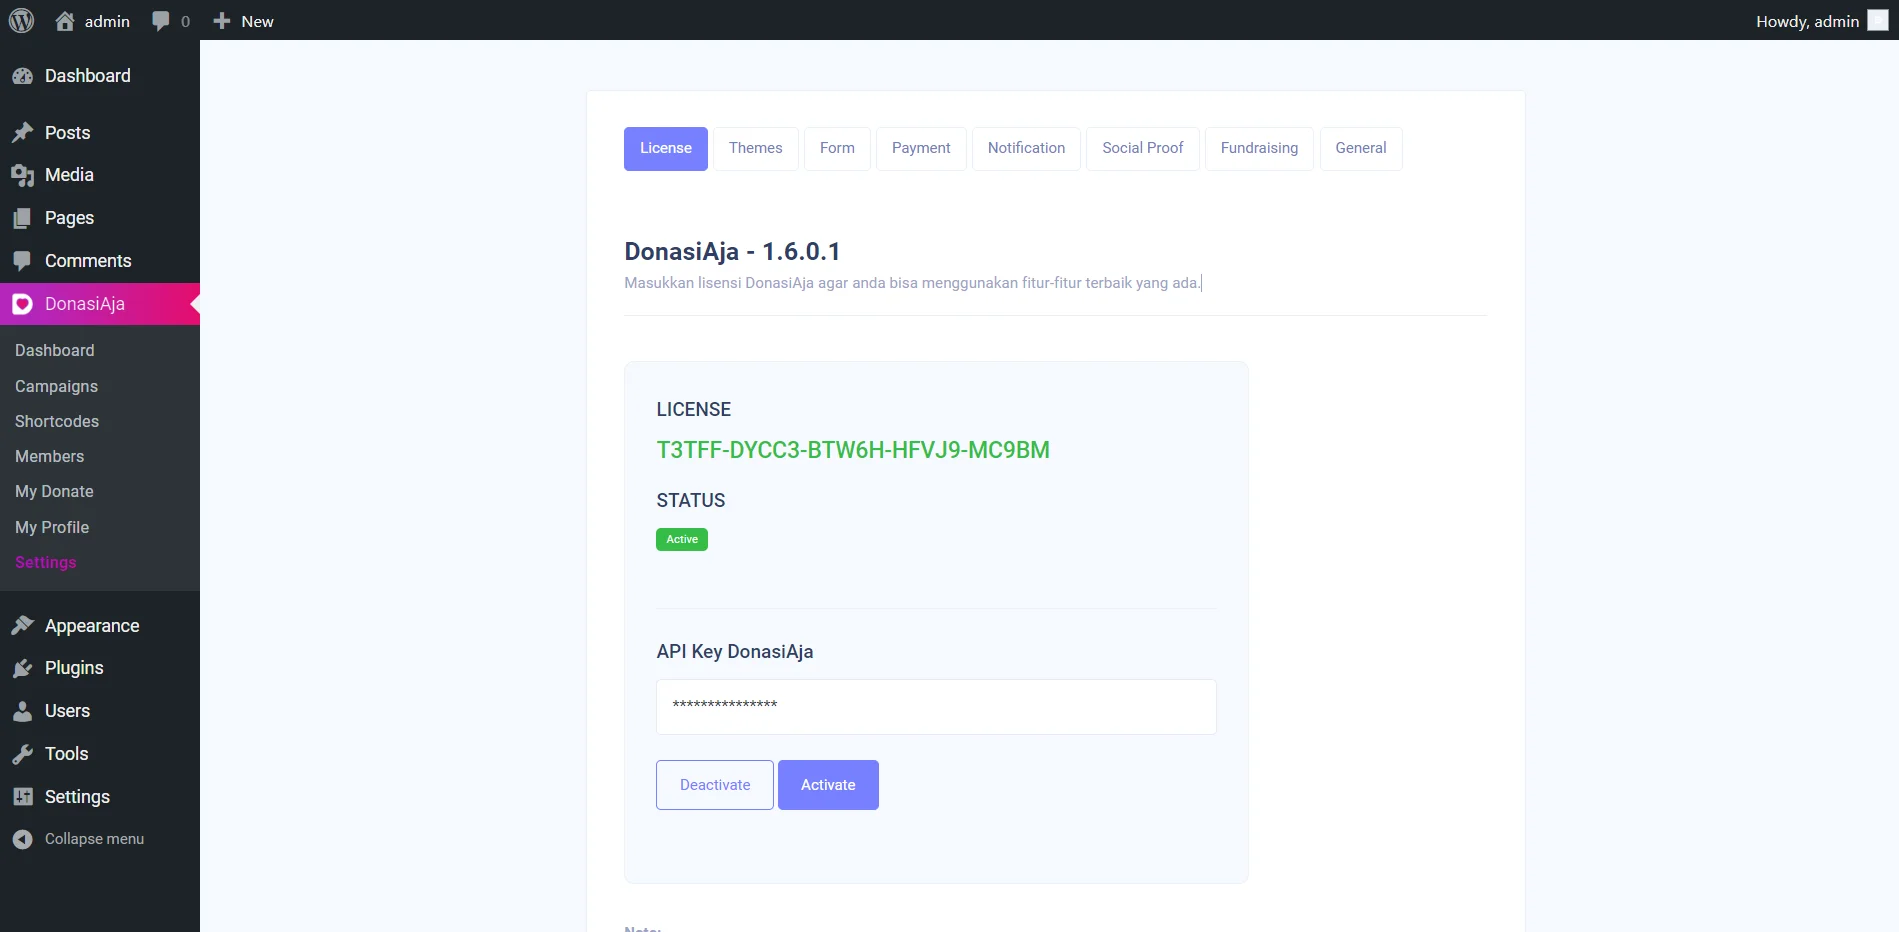Open Members in DonasiAja submenu
The height and width of the screenshot is (932, 1899).
click(49, 456)
